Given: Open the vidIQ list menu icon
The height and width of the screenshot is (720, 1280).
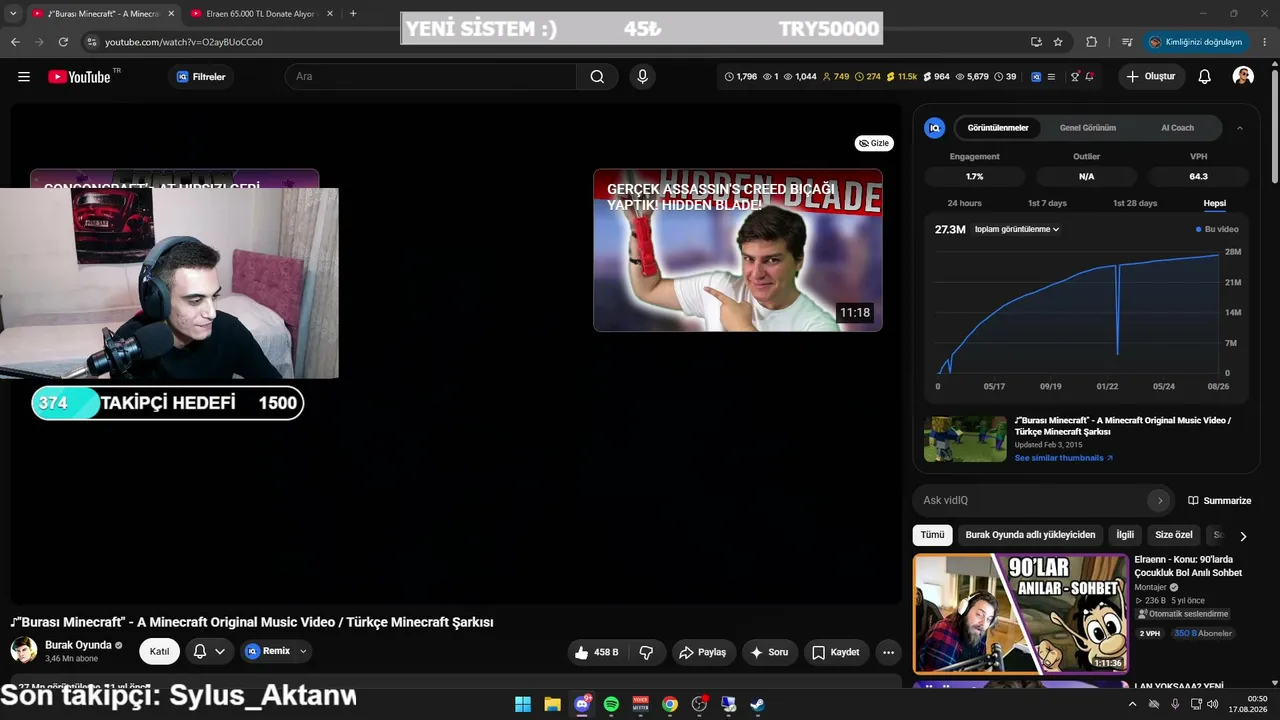Looking at the screenshot, I should pos(1051,77).
